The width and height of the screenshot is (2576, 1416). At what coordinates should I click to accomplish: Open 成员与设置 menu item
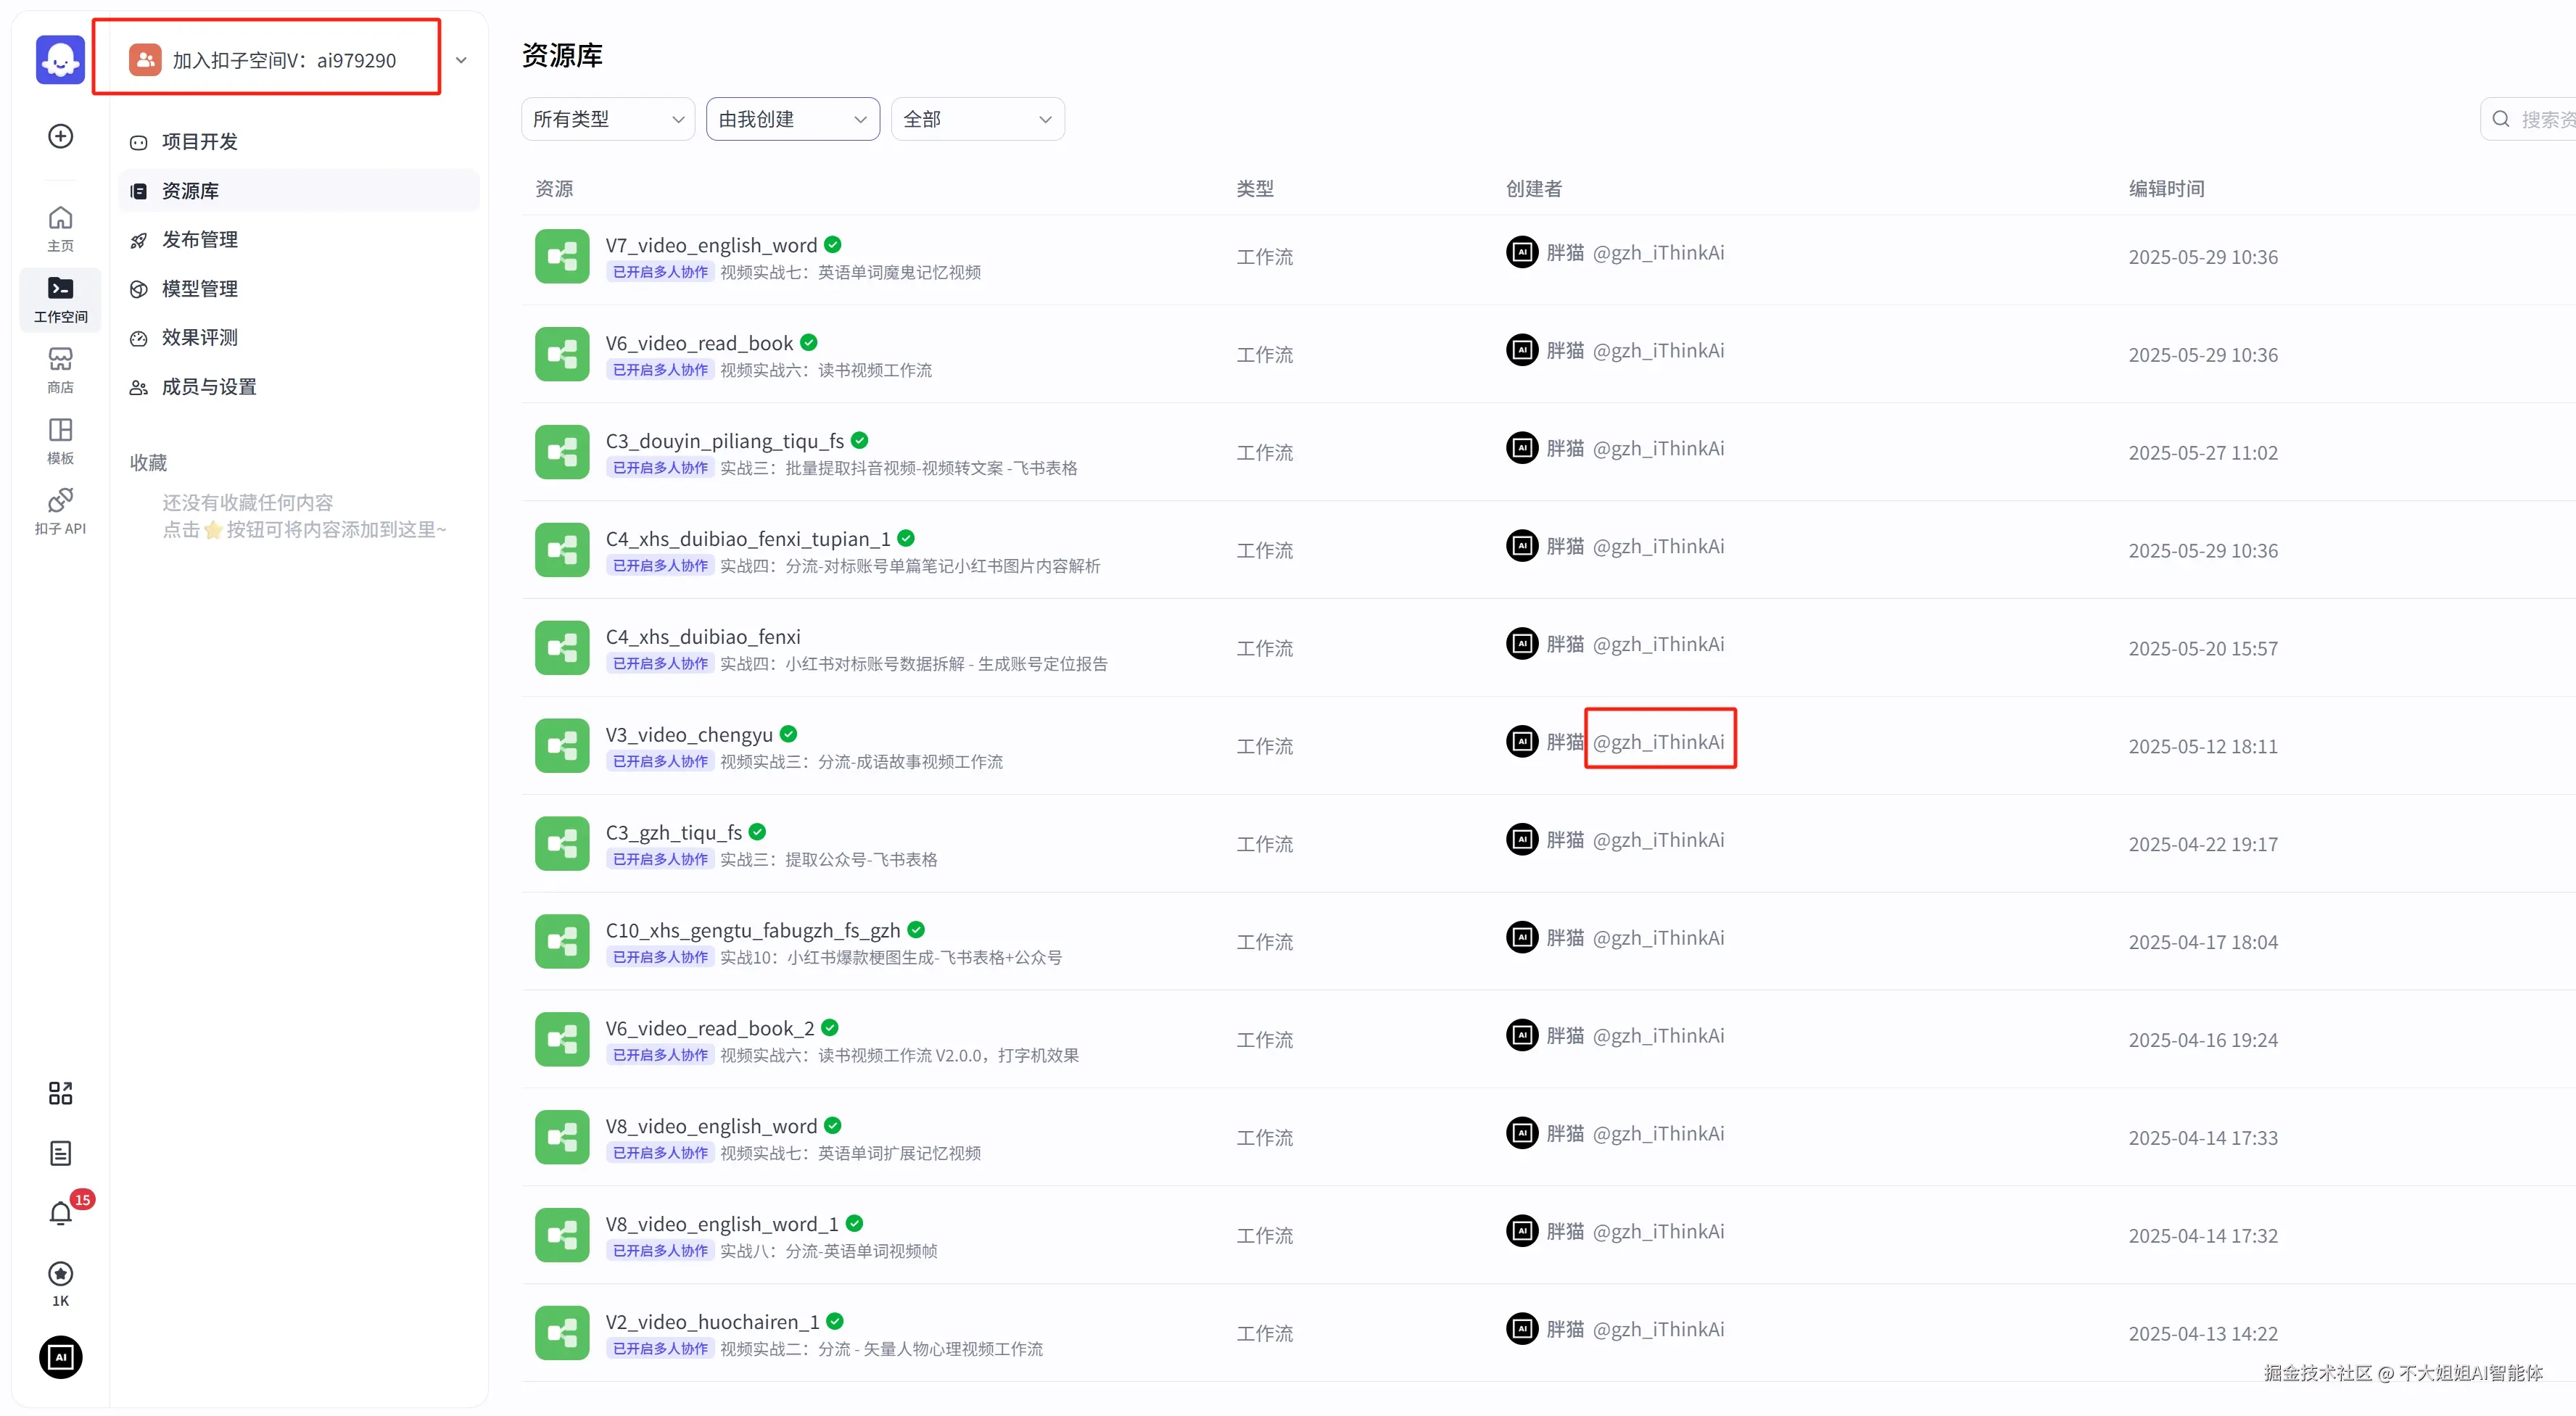209,387
